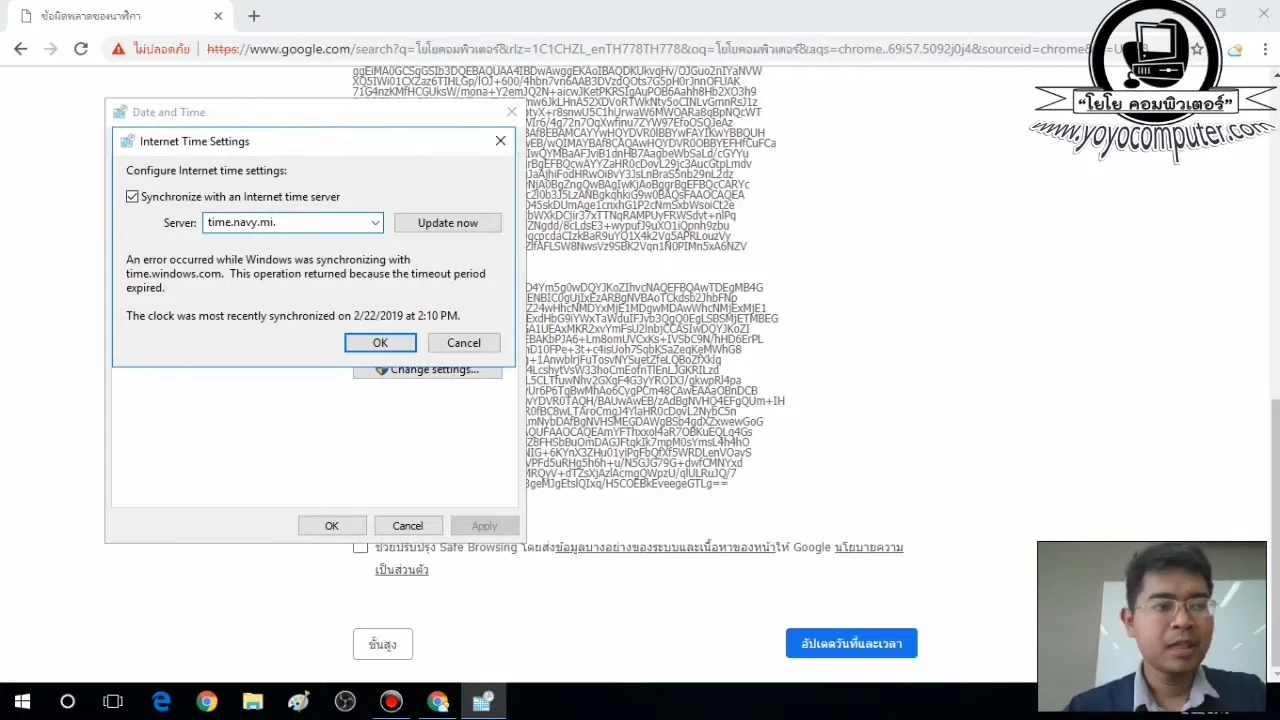
Task: Bookmark the page using the star icon
Action: [1197, 49]
